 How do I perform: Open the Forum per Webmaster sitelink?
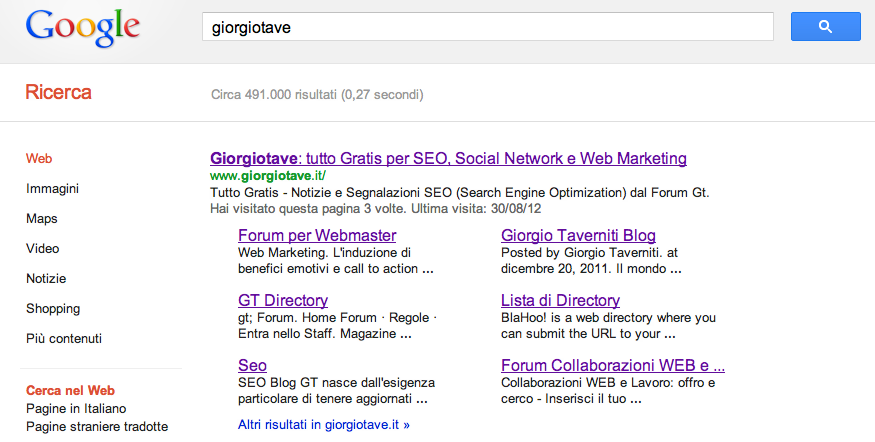pyautogui.click(x=317, y=236)
